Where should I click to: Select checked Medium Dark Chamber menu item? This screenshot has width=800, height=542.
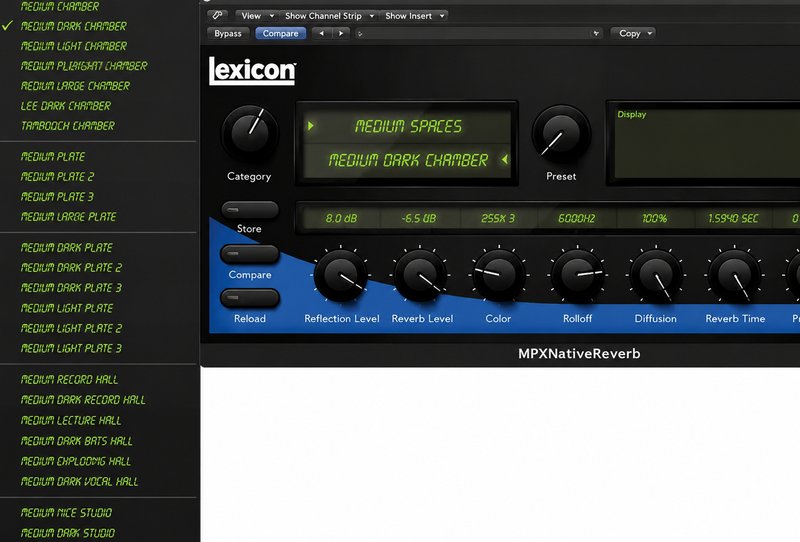73,26
